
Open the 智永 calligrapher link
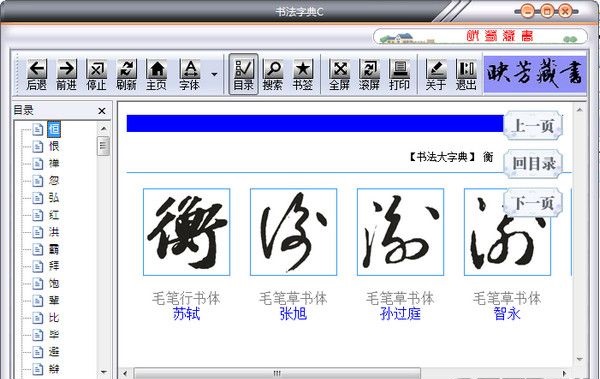(507, 314)
